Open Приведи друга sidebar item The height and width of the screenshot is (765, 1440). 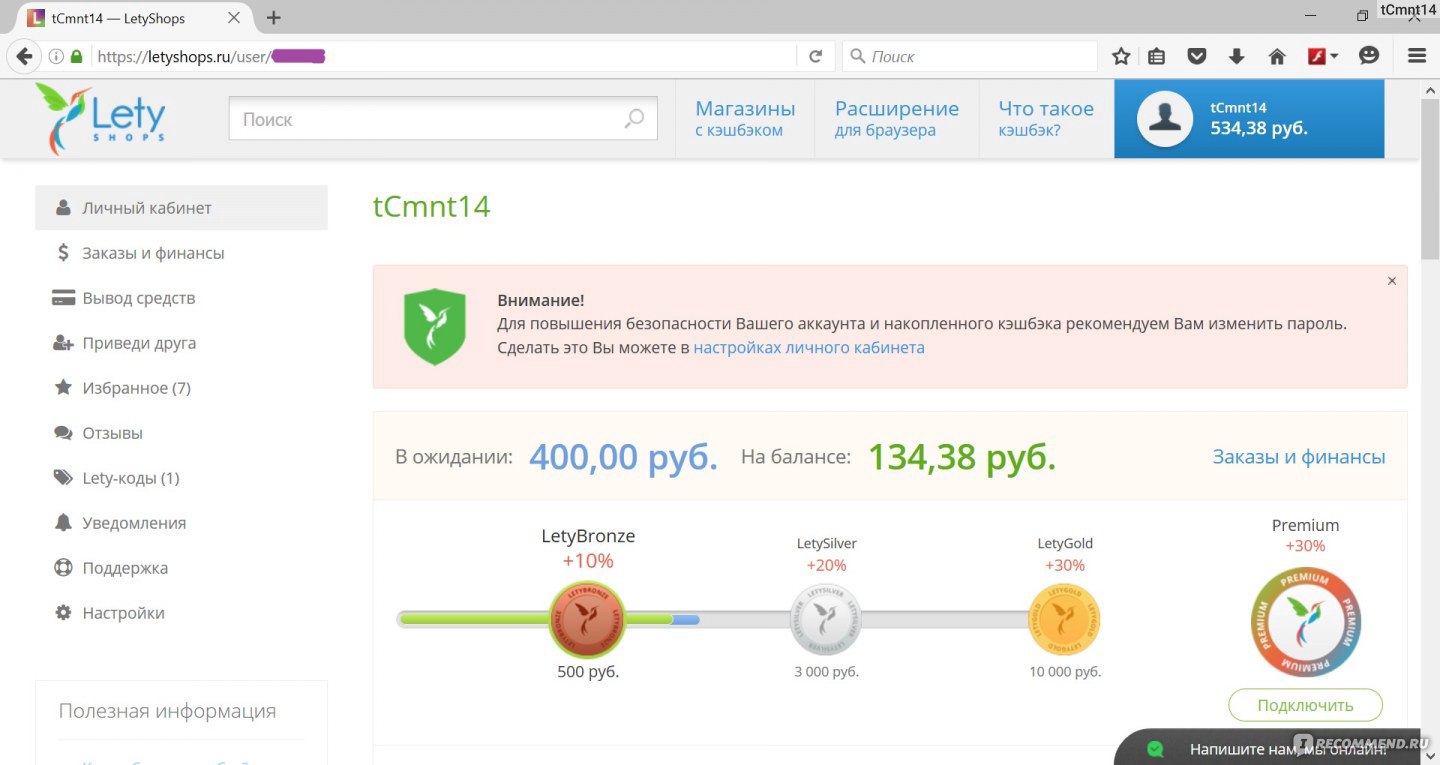(x=181, y=343)
